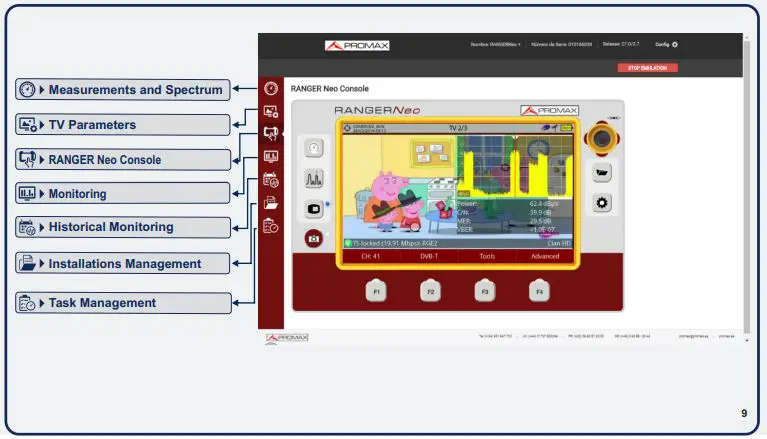767x439 pixels.
Task: Open the Tools menu on screen
Action: [x=487, y=256]
